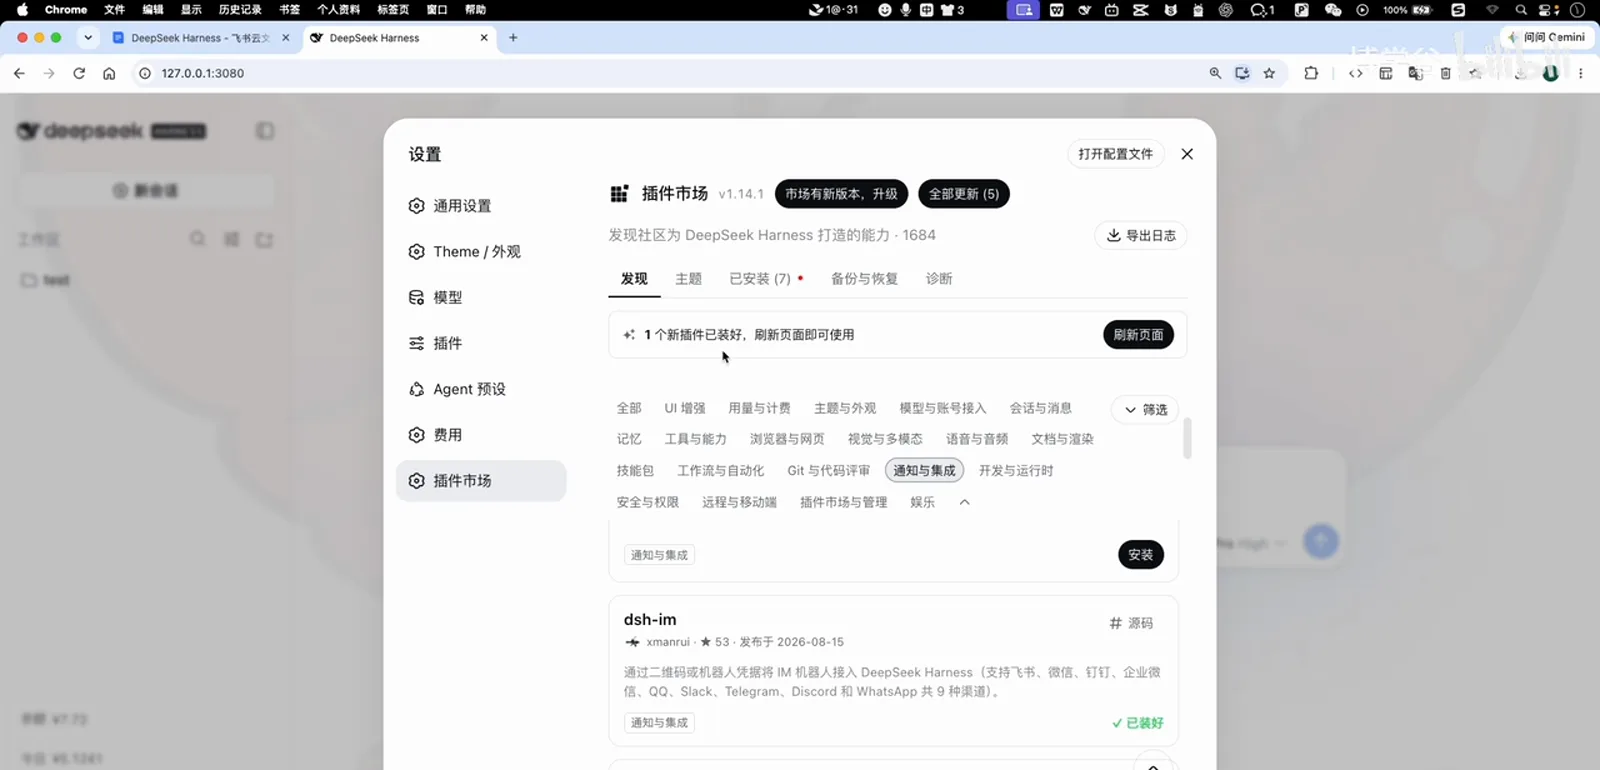
Task: Click the plugin list scrollbar thumb
Action: [x=1187, y=438]
